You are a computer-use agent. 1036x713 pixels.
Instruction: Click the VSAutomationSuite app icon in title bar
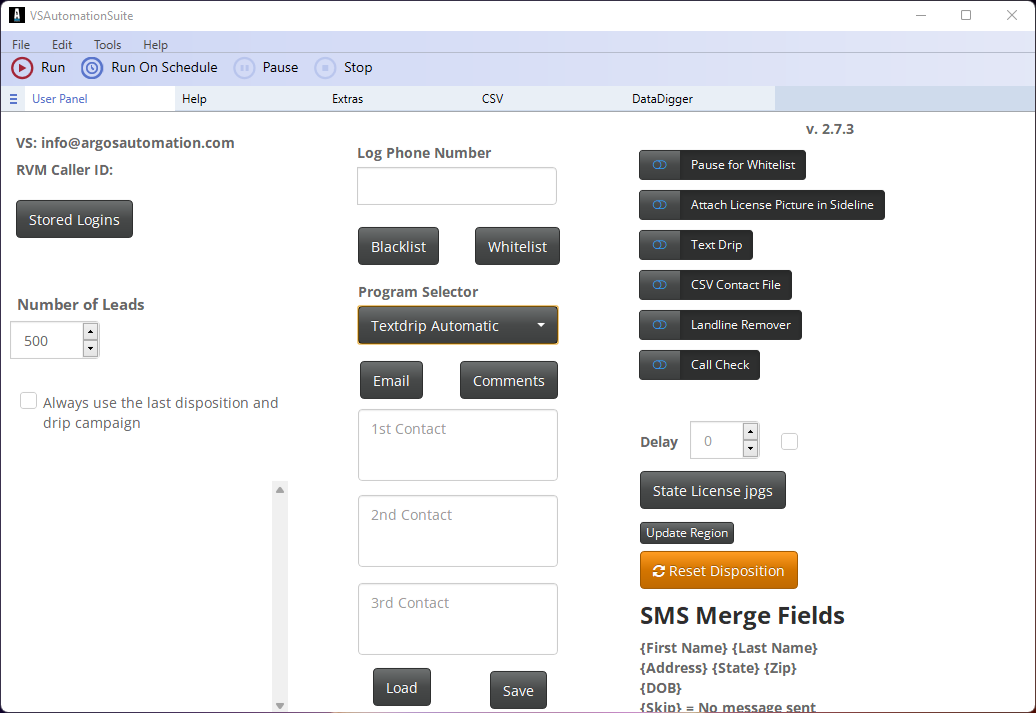pyautogui.click(x=16, y=16)
